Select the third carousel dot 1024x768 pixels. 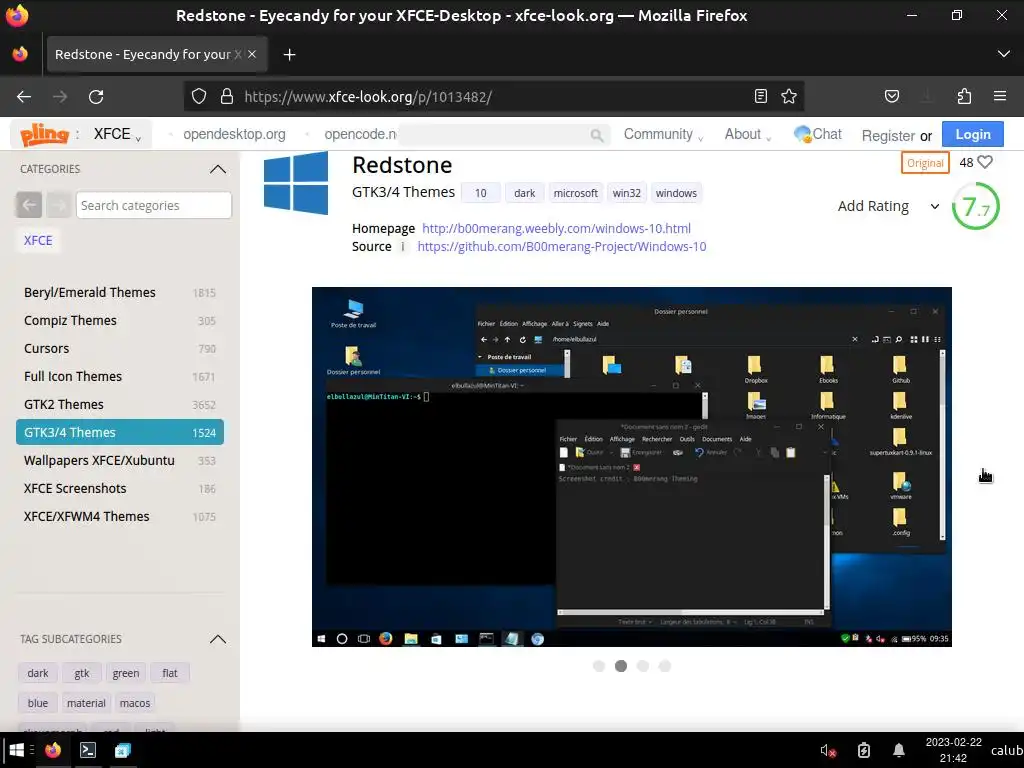click(643, 666)
